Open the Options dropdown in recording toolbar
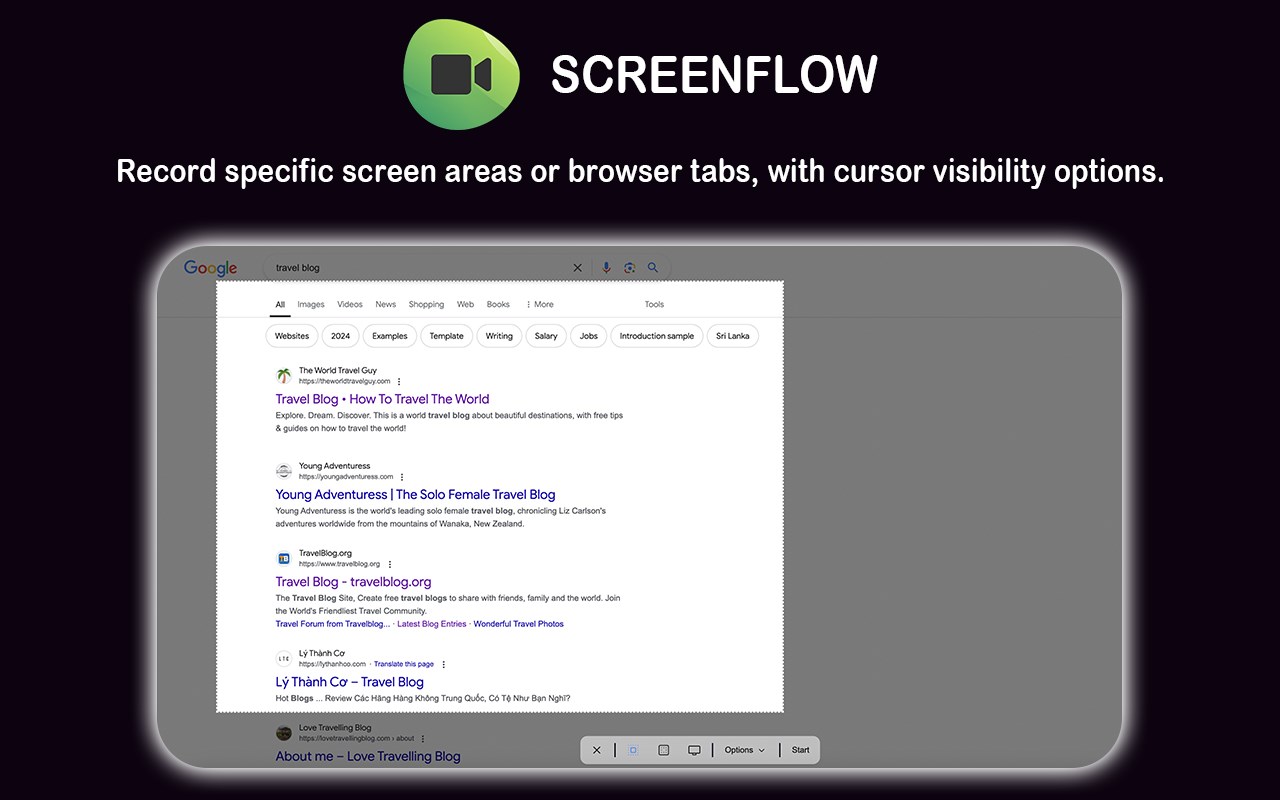 (745, 750)
